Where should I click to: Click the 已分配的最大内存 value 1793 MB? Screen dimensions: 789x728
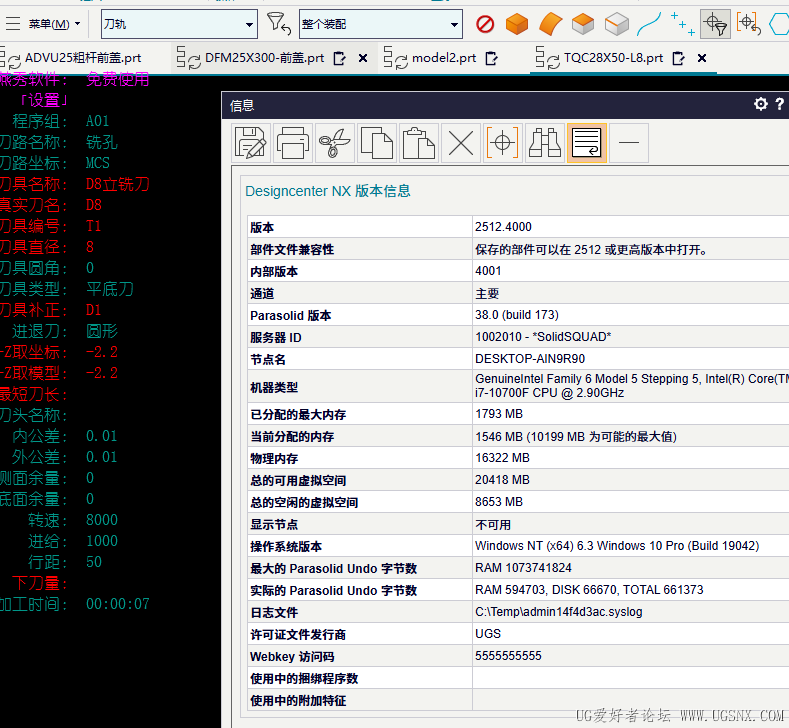tap(499, 414)
